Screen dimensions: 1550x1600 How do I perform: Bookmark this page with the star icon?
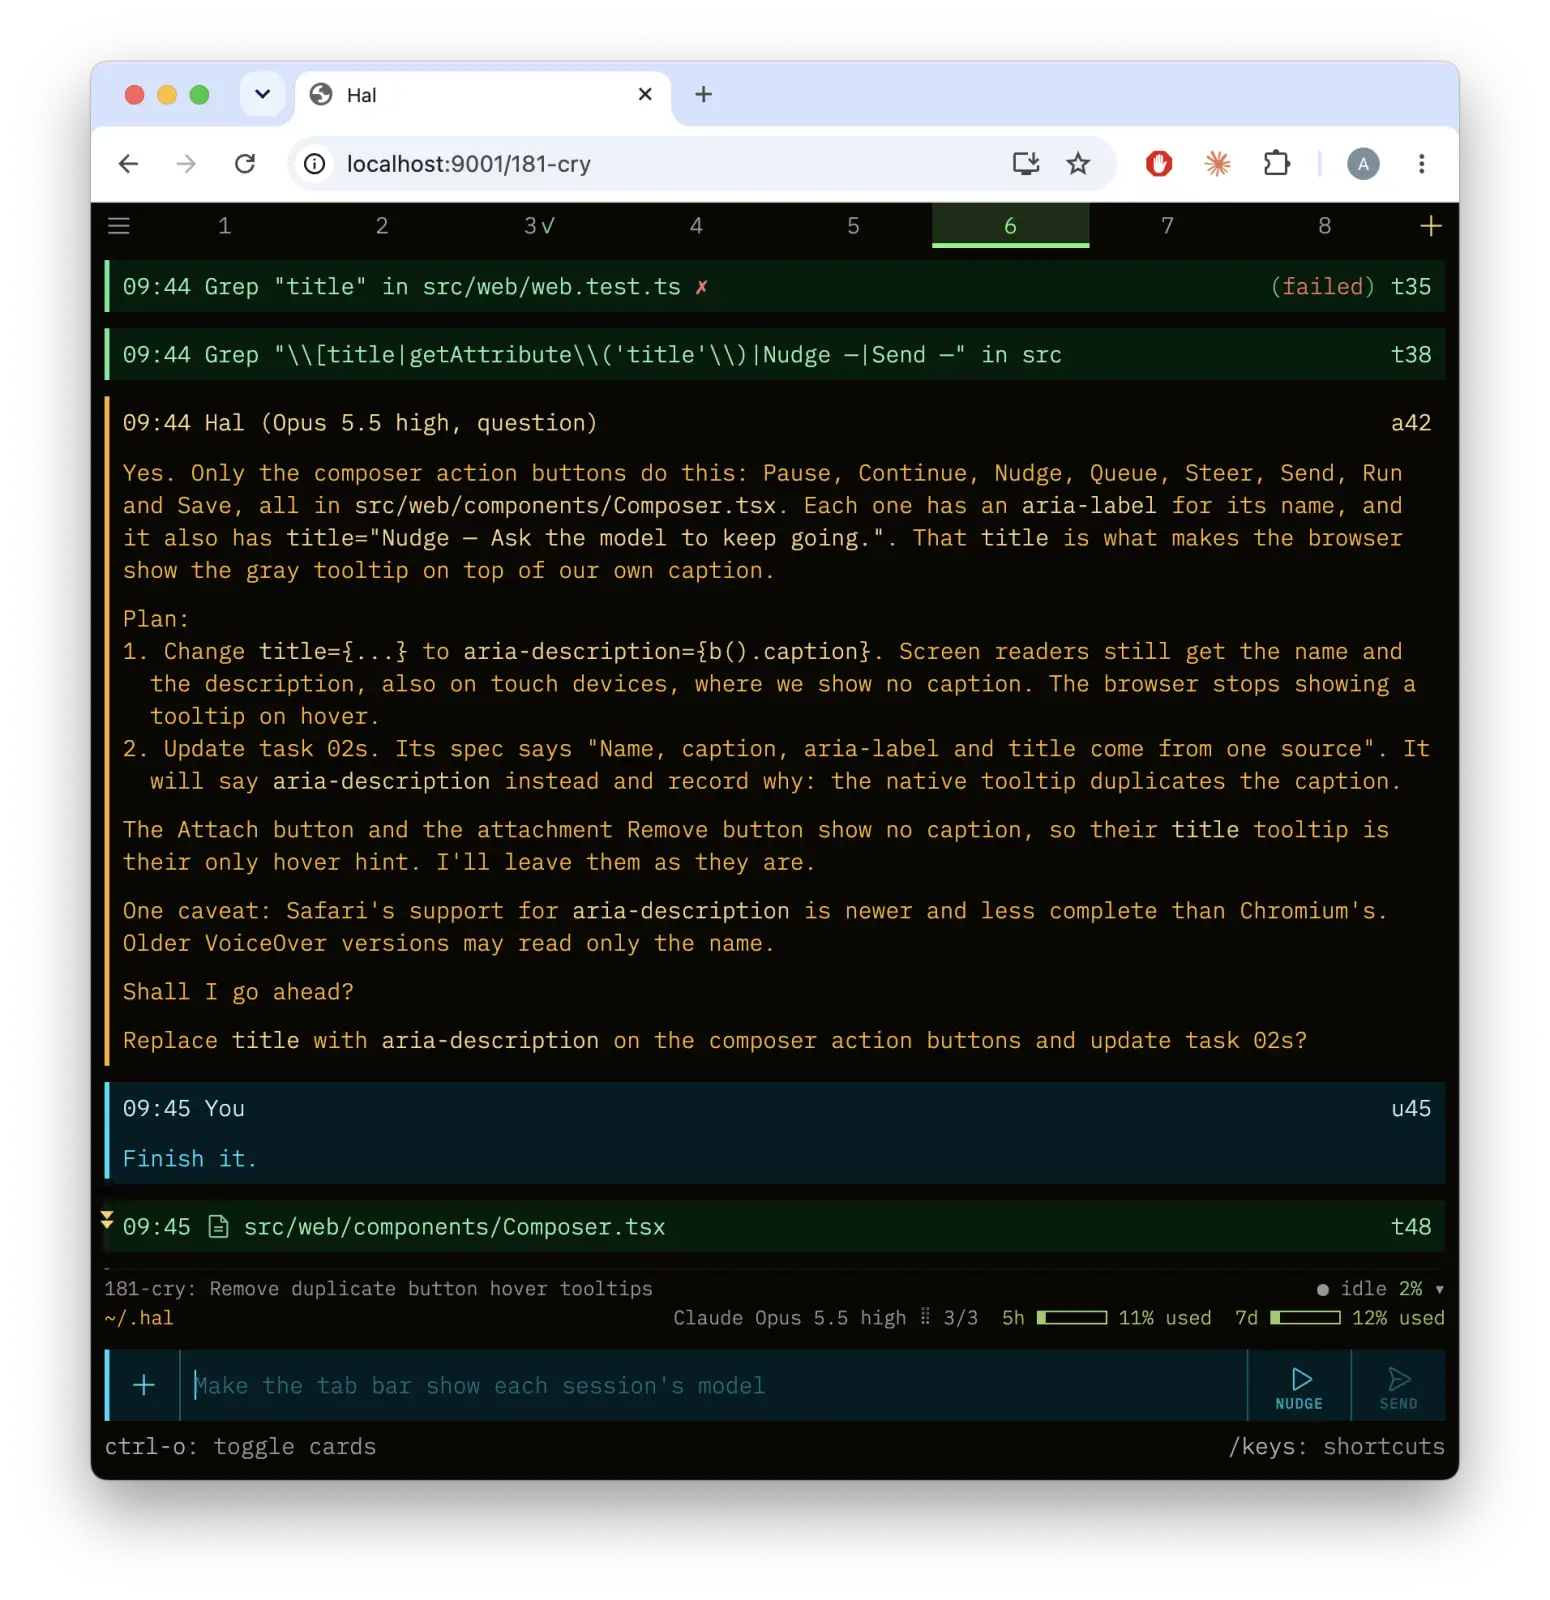click(1078, 164)
